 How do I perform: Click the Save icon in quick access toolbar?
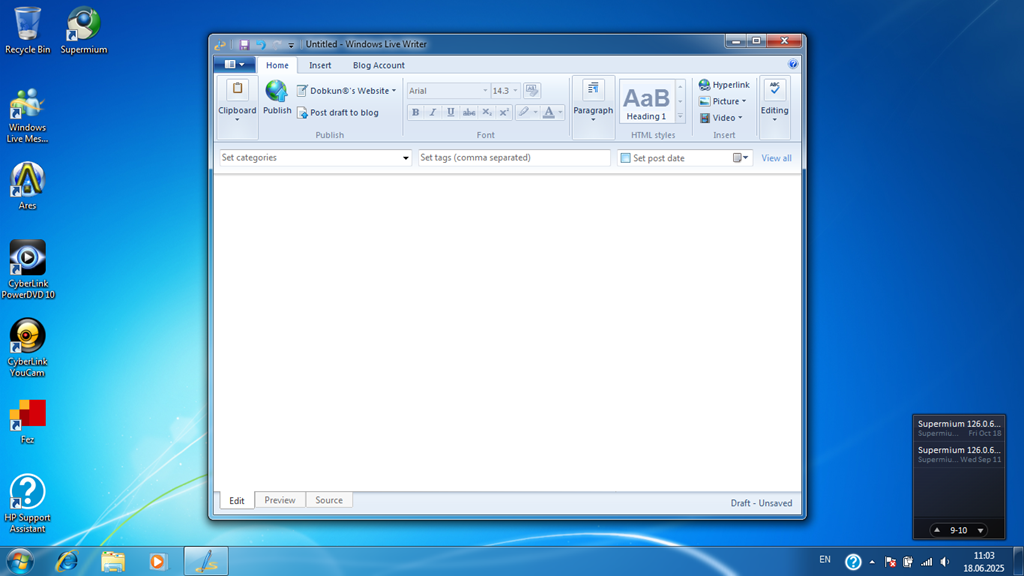(x=244, y=44)
